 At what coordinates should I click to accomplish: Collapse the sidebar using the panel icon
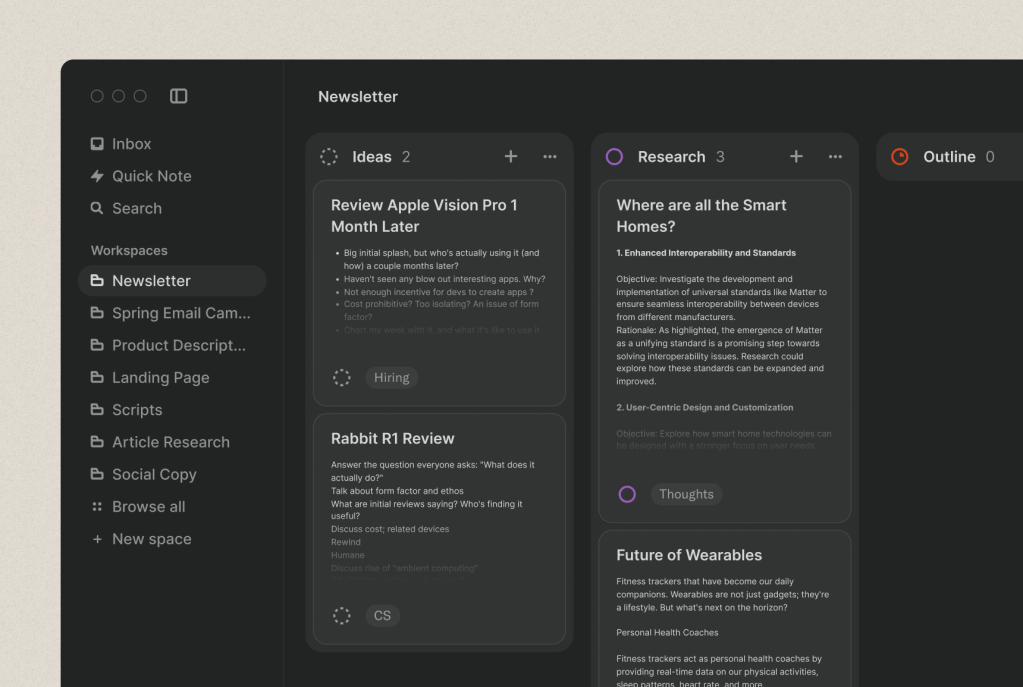point(178,95)
